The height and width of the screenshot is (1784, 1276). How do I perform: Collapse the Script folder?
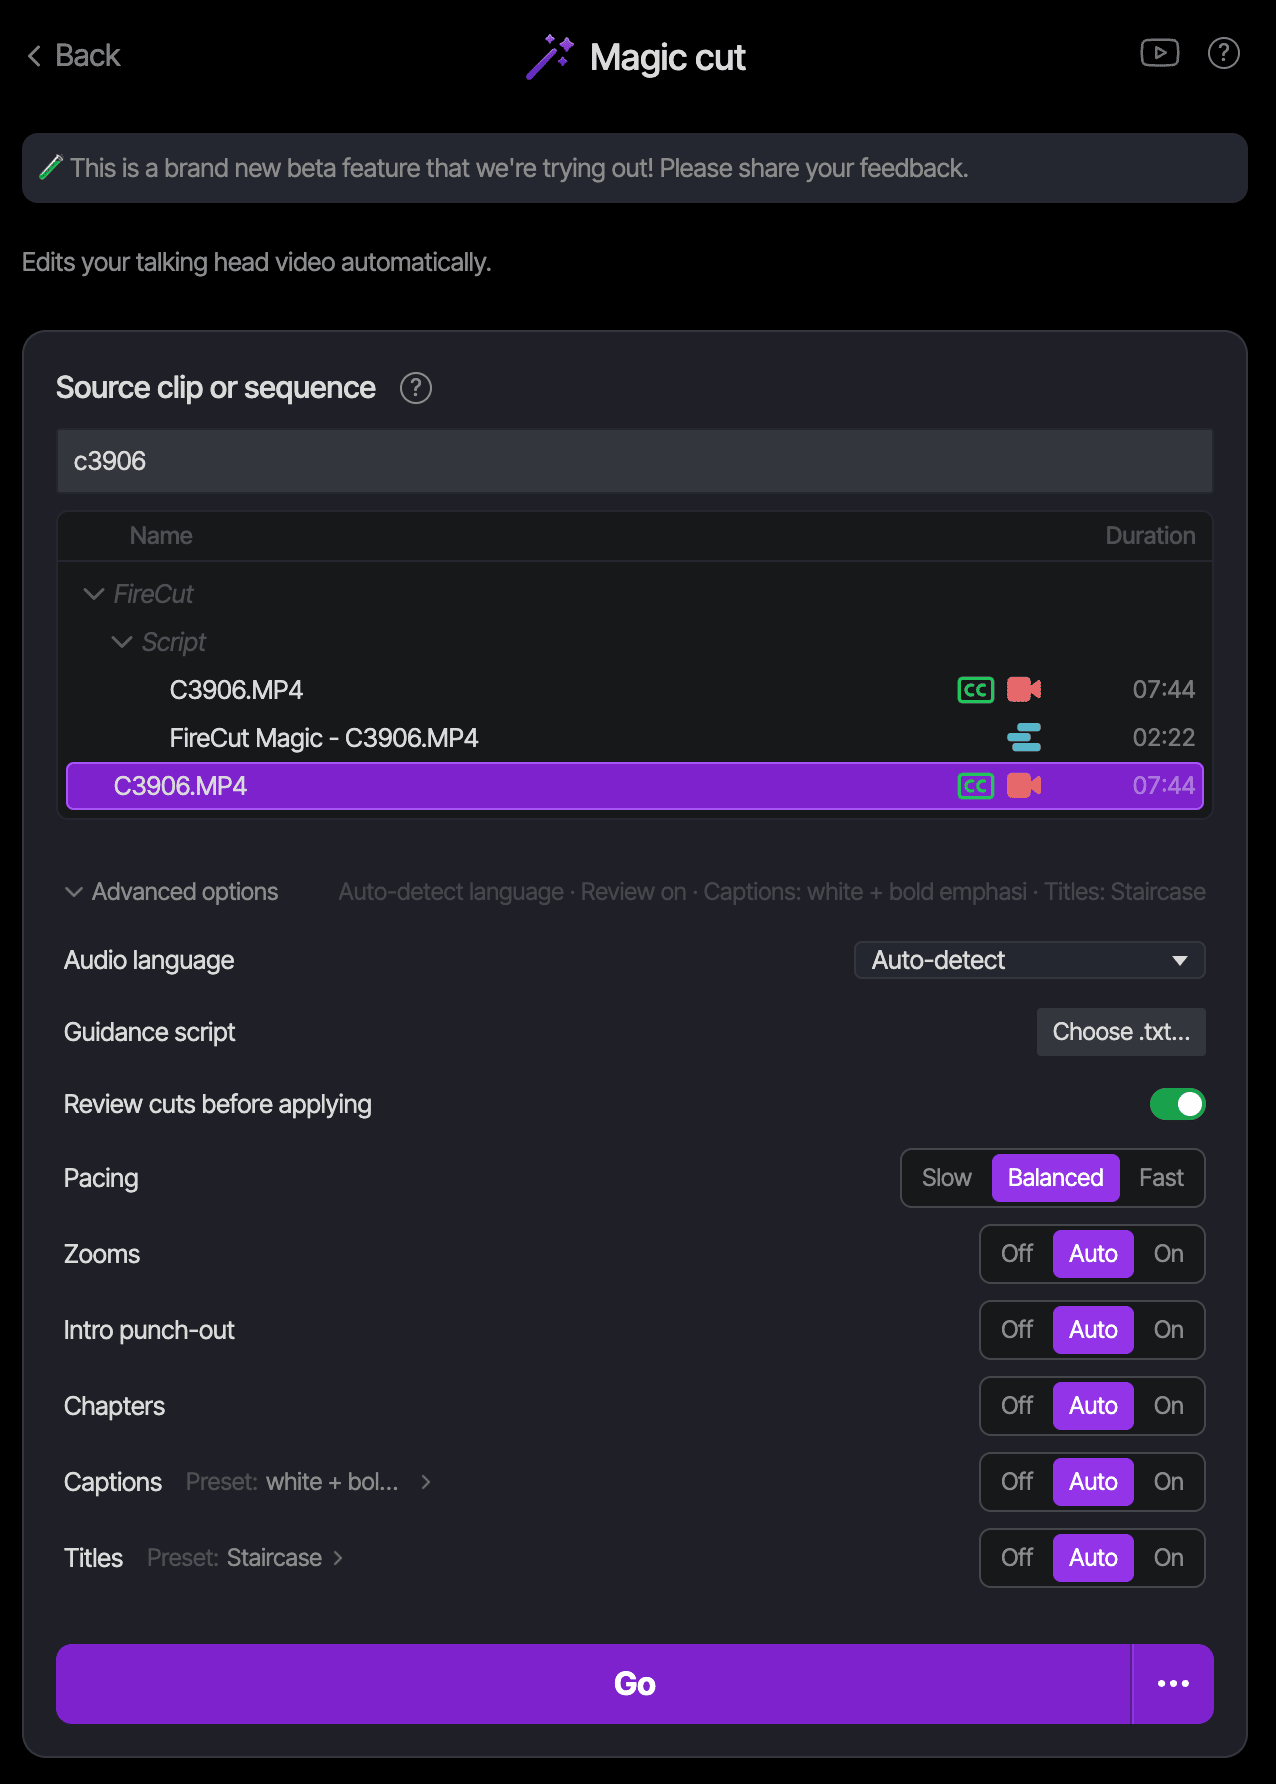[122, 642]
